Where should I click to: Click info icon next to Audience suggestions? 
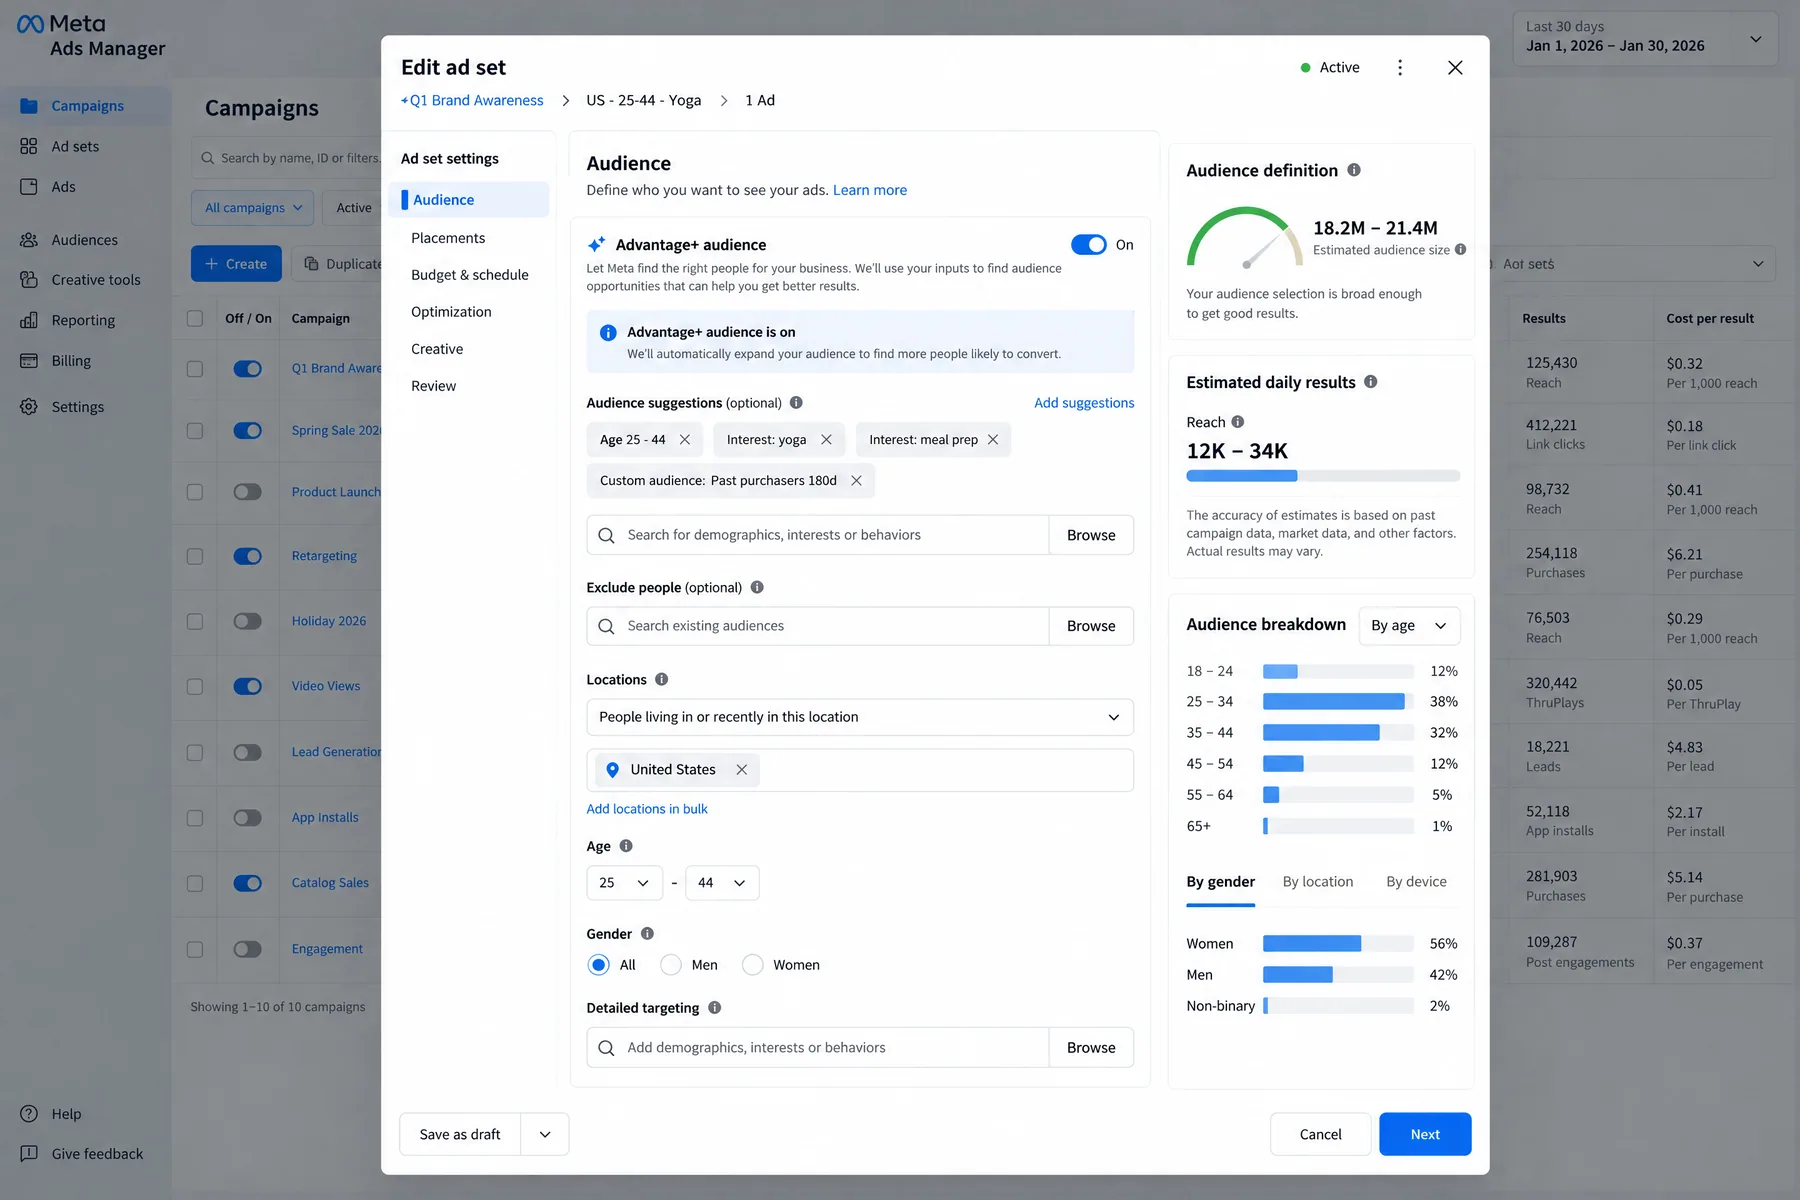[x=796, y=403]
